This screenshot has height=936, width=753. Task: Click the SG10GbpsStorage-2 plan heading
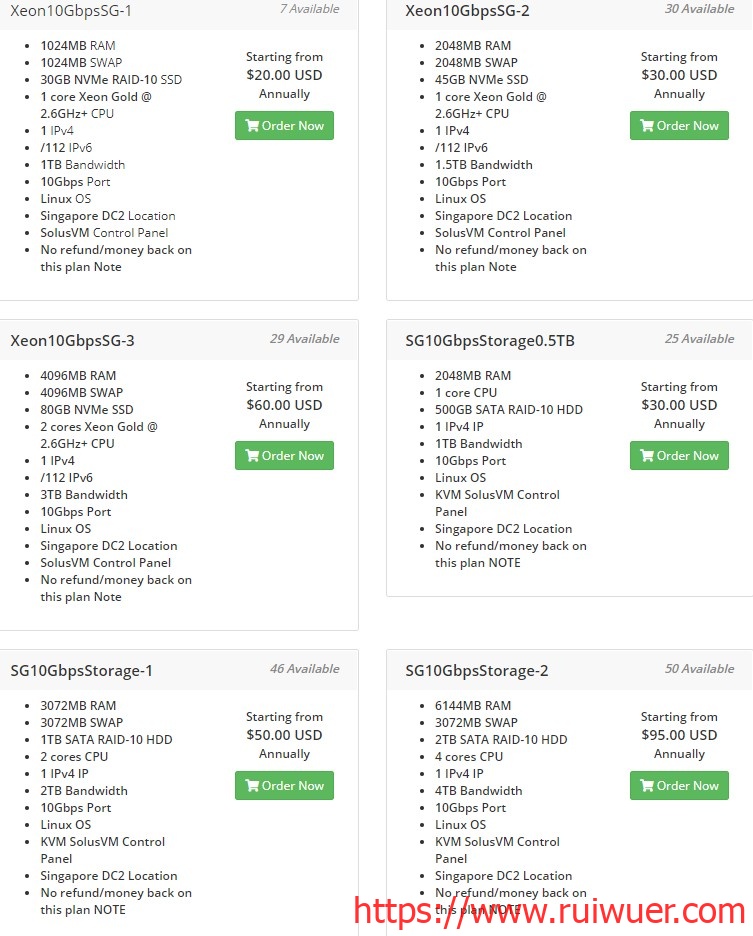(x=477, y=670)
